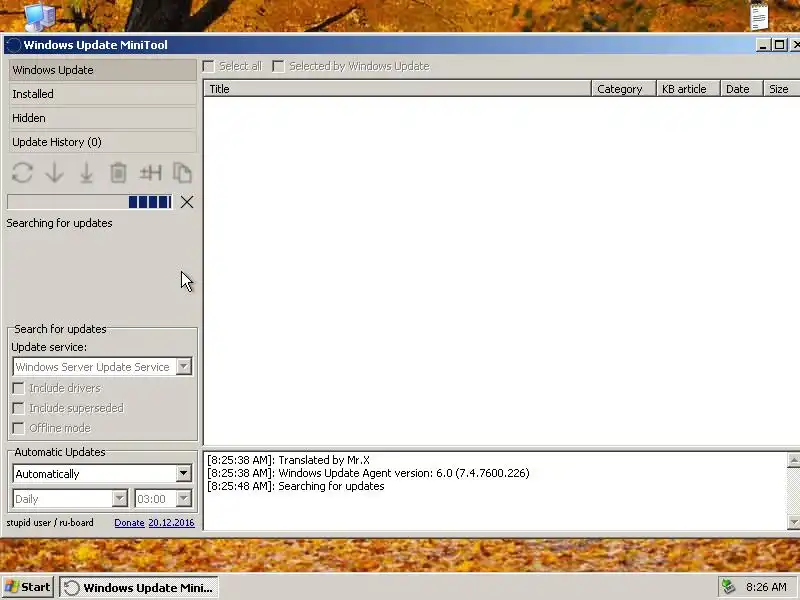Click the Copy to clipboard icon
The width and height of the screenshot is (800, 600).
(182, 173)
